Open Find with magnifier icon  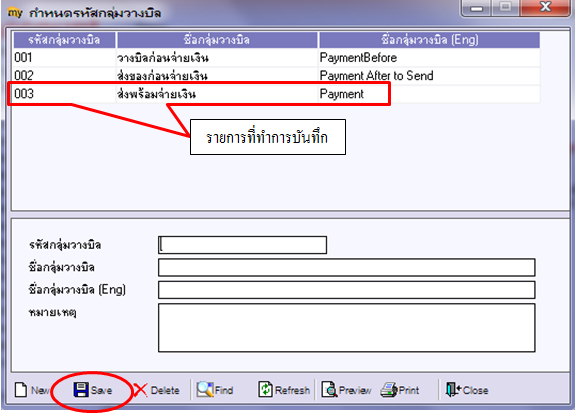pyautogui.click(x=205, y=390)
